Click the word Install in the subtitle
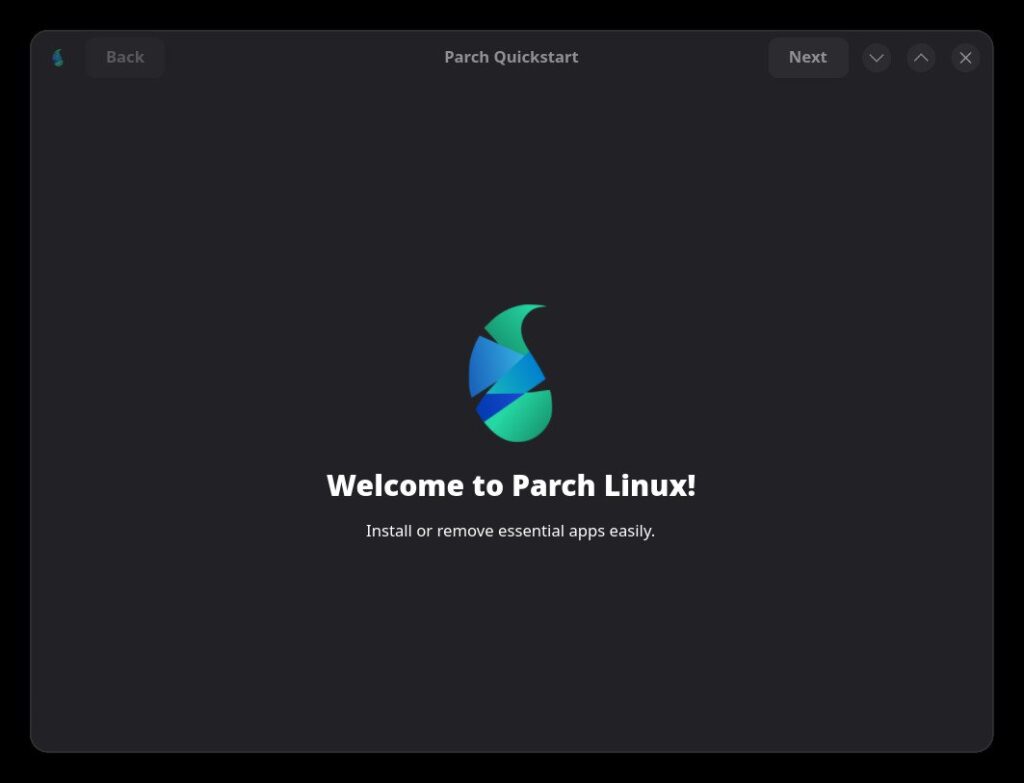 coord(389,531)
